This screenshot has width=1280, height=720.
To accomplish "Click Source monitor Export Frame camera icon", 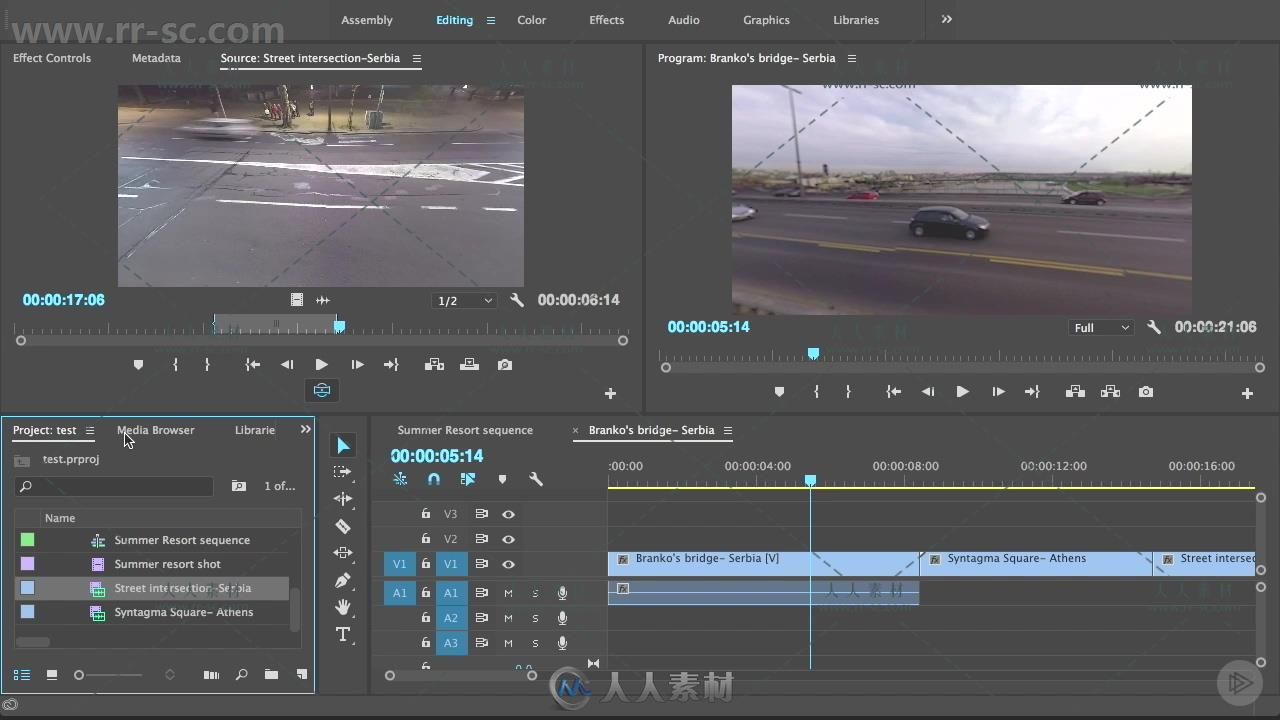I will click(x=505, y=365).
